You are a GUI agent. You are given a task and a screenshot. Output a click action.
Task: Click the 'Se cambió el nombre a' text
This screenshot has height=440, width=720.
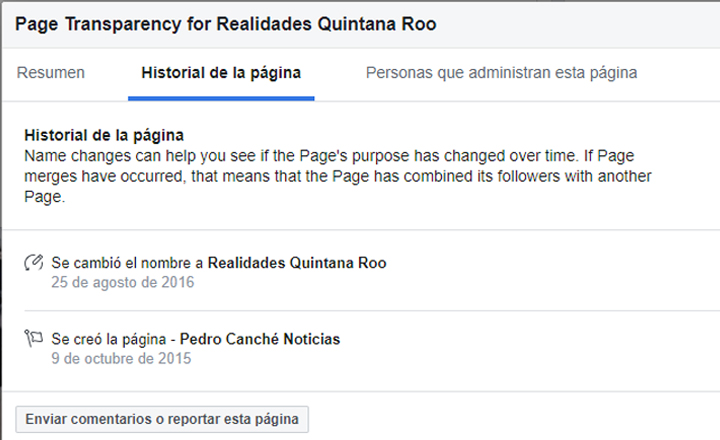127,263
